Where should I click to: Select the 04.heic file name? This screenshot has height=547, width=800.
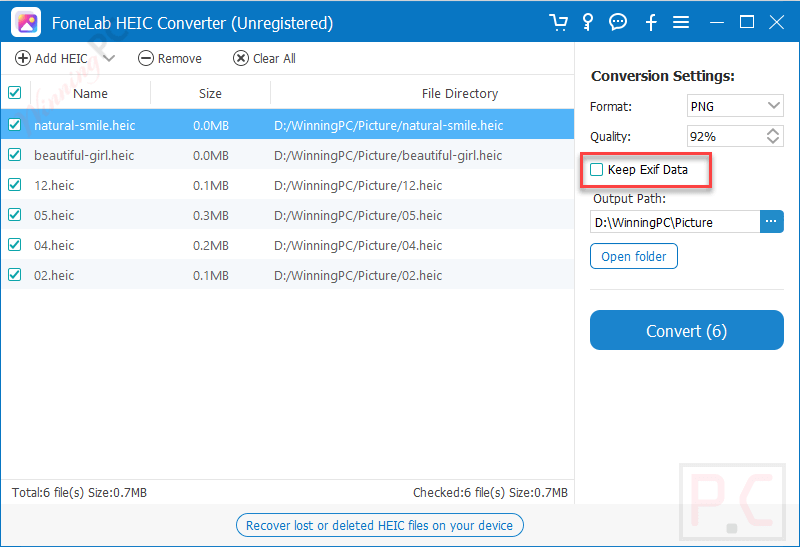pyautogui.click(x=54, y=246)
